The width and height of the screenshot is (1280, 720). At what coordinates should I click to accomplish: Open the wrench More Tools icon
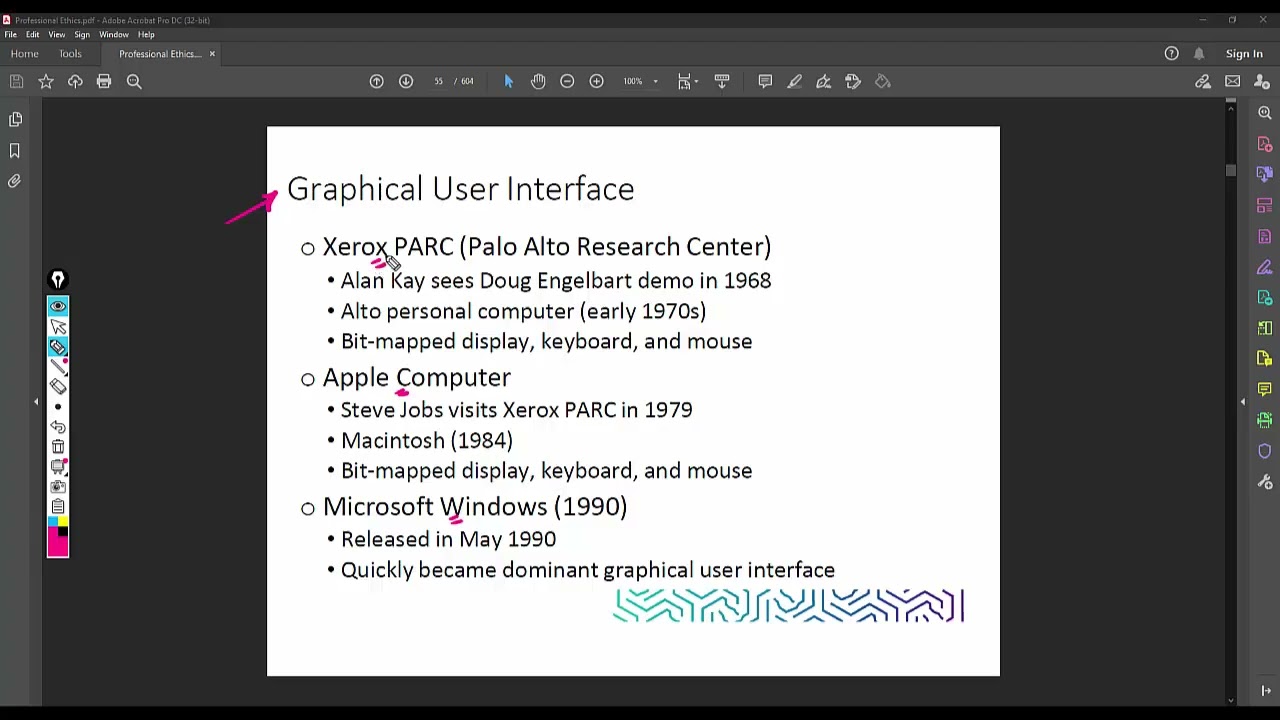(1265, 482)
